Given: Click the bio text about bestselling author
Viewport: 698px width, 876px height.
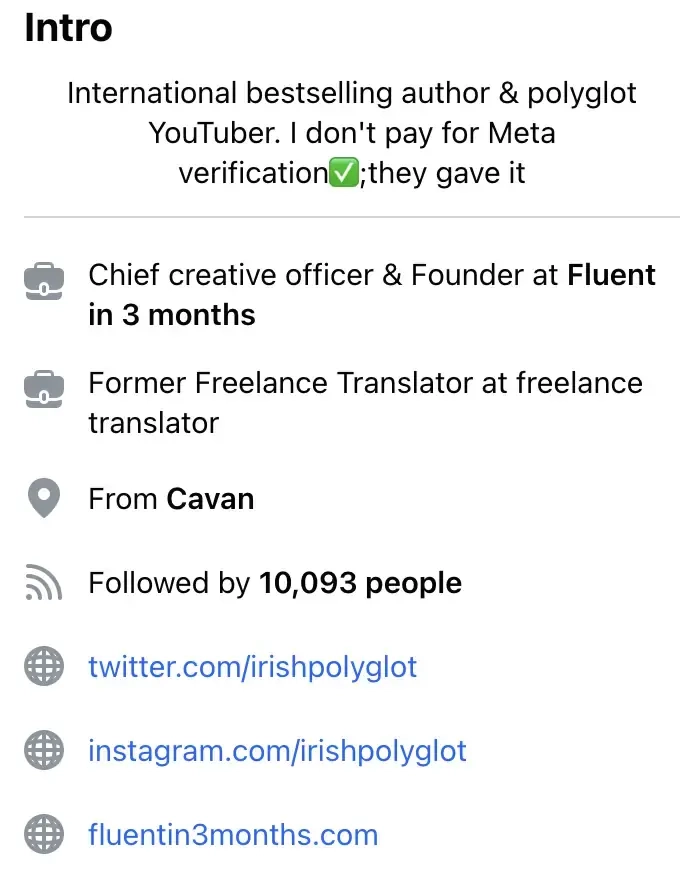Looking at the screenshot, I should 351,133.
